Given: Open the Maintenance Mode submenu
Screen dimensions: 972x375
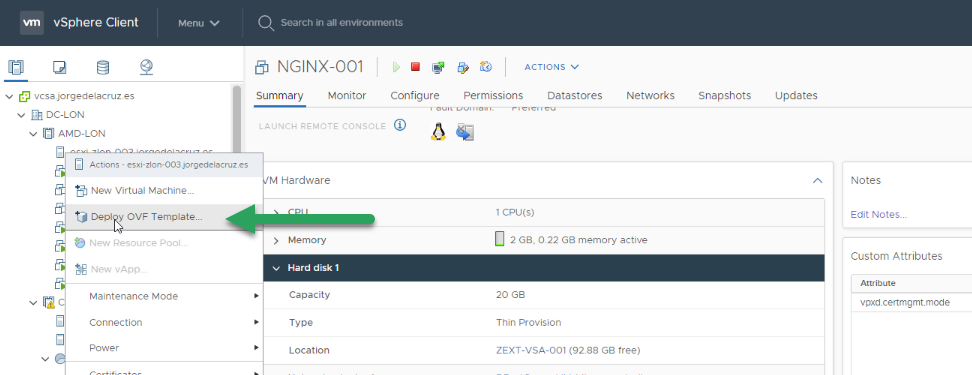Looking at the screenshot, I should [164, 296].
